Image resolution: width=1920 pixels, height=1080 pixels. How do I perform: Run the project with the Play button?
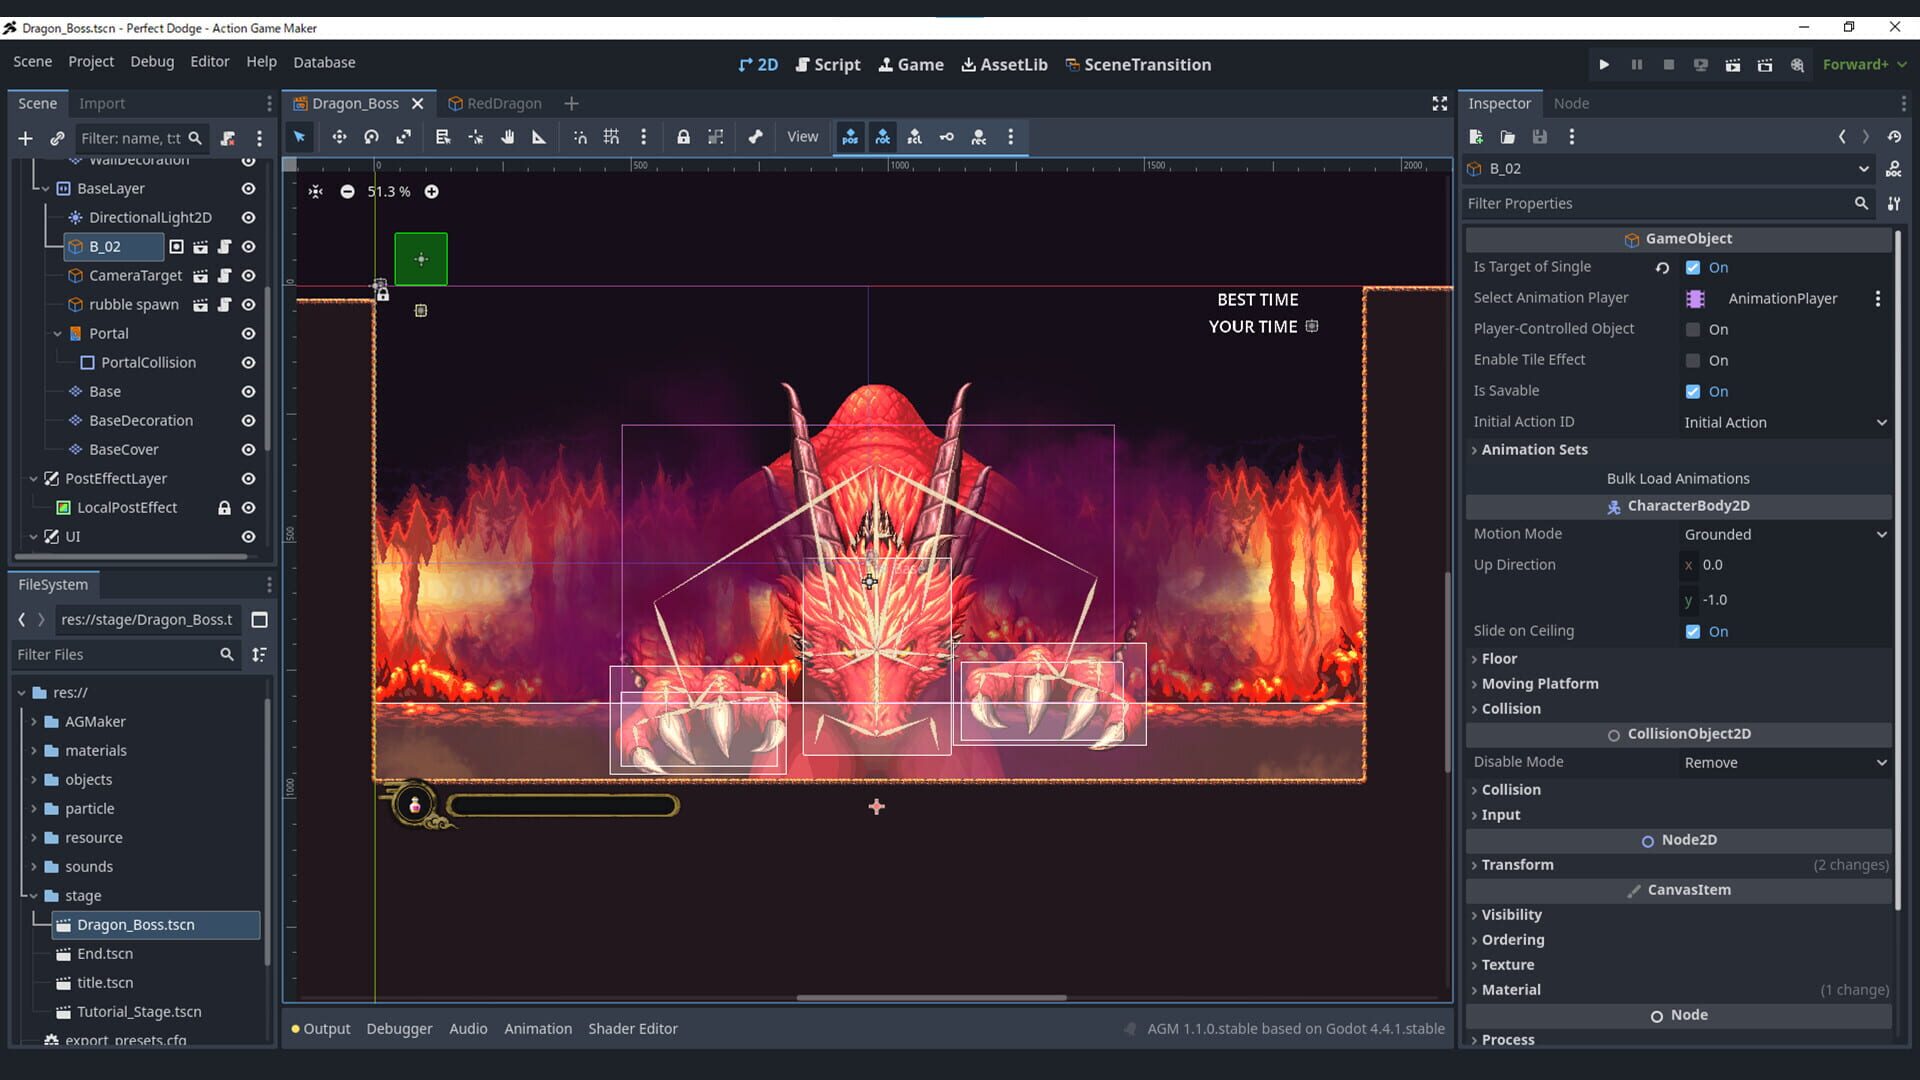1604,63
